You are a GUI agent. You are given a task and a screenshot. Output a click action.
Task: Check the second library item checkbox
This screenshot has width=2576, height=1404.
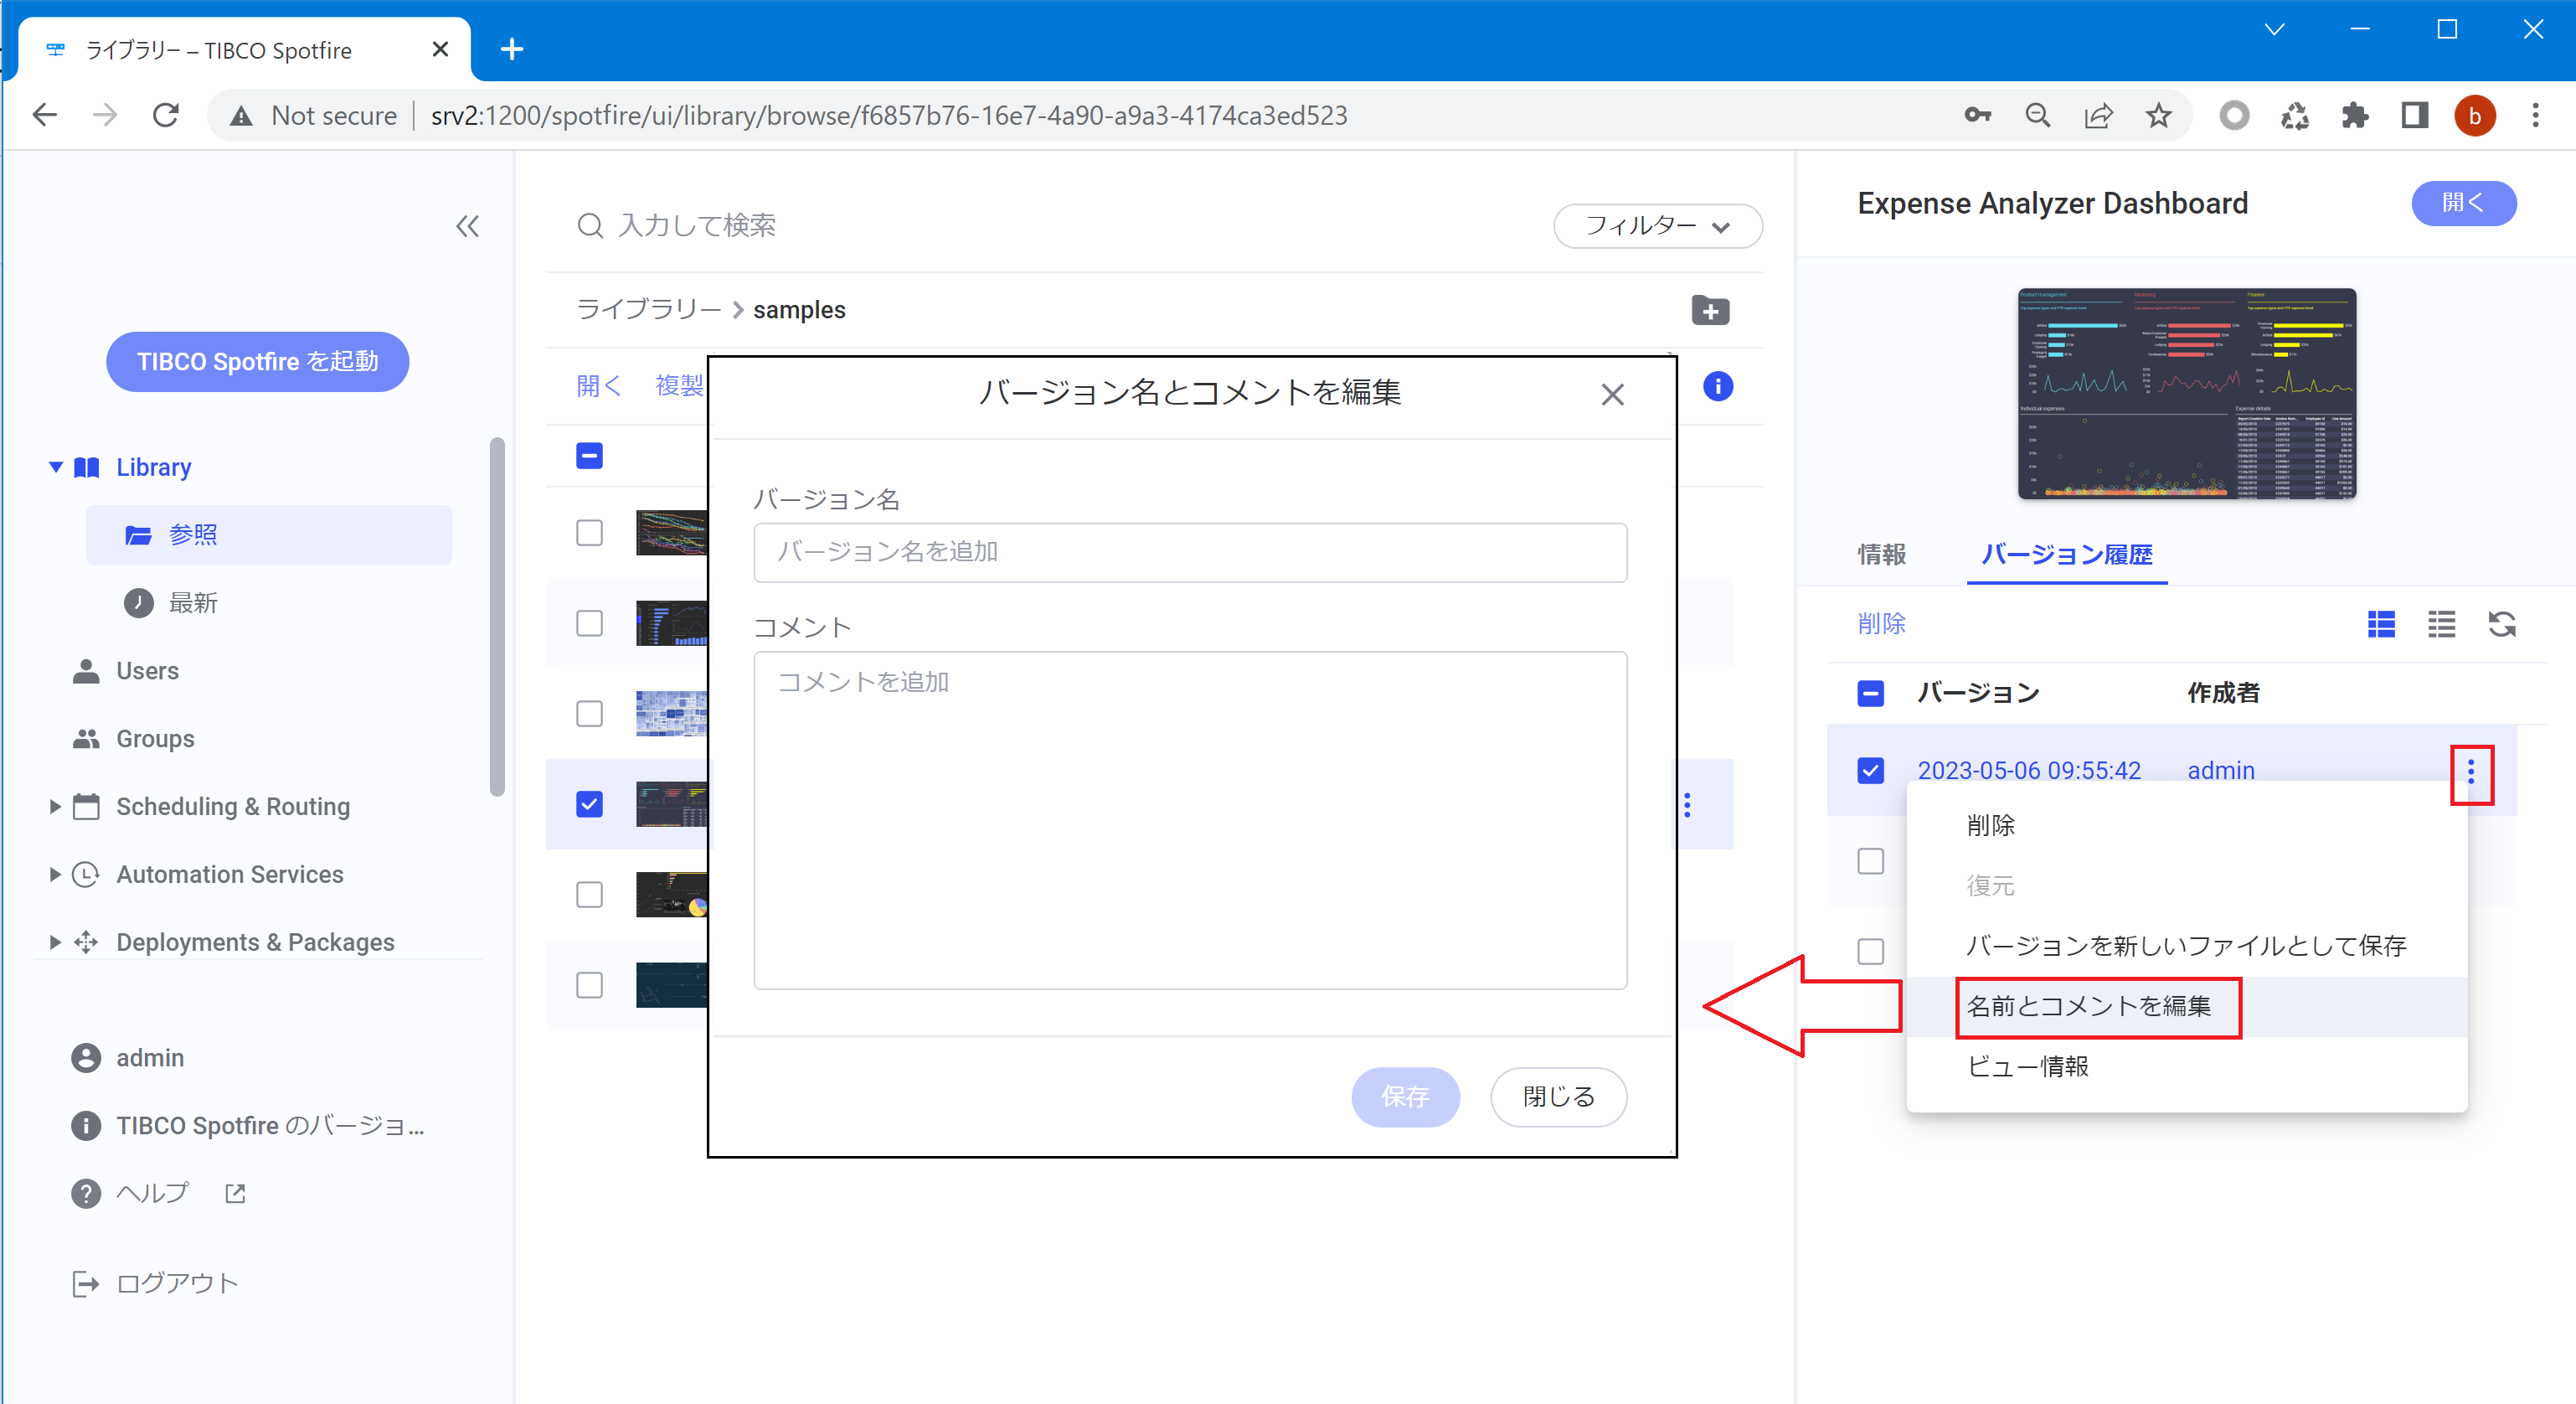589,623
